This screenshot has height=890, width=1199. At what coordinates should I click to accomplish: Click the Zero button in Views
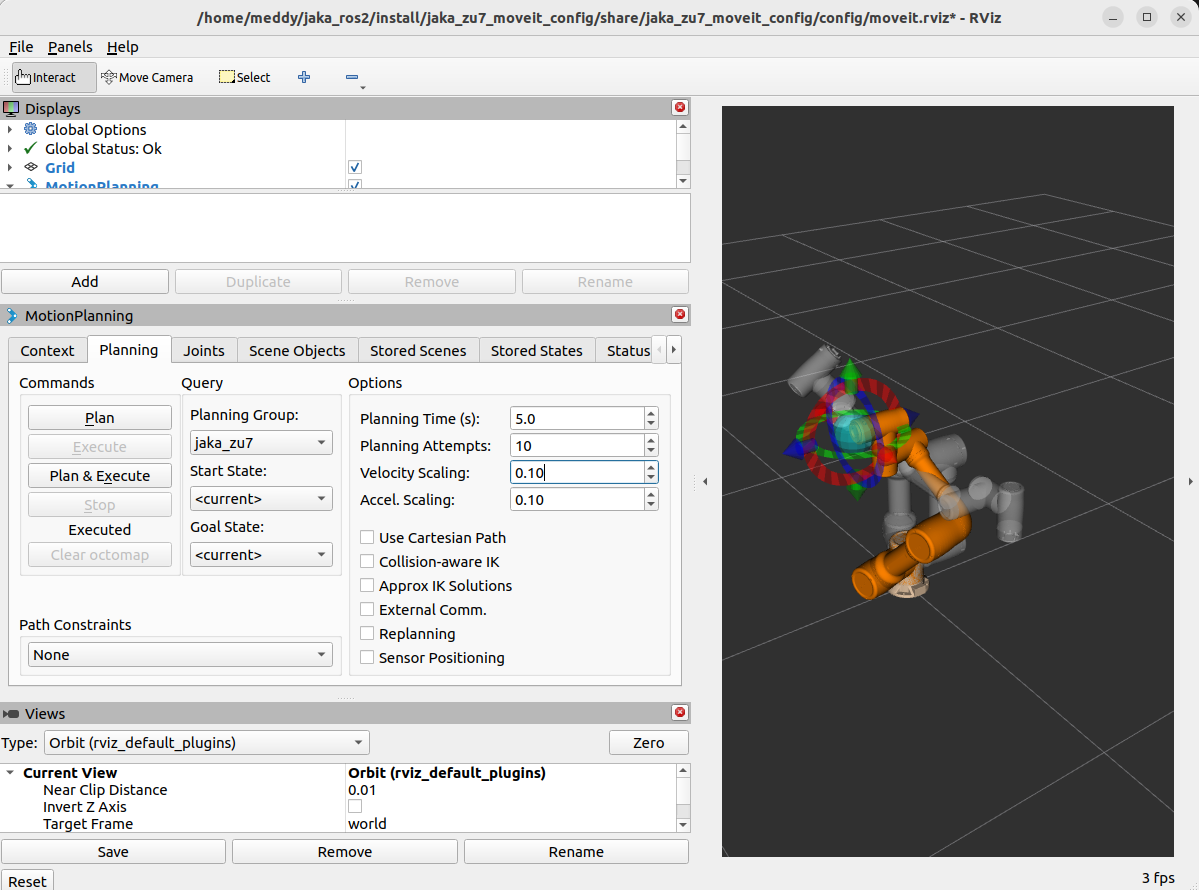[x=648, y=742]
